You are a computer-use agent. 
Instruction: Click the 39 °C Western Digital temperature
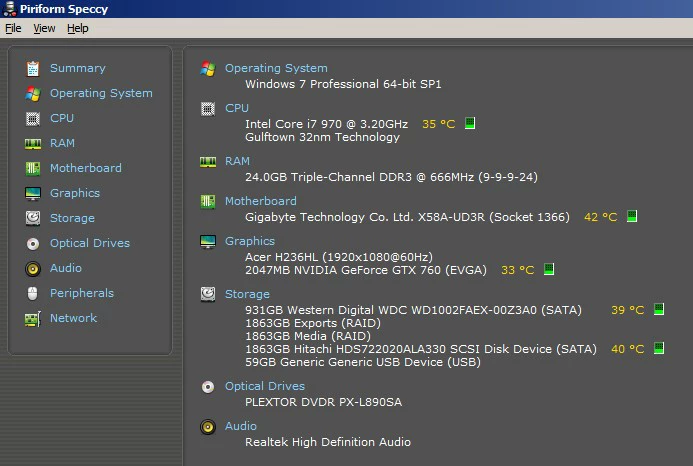(628, 310)
